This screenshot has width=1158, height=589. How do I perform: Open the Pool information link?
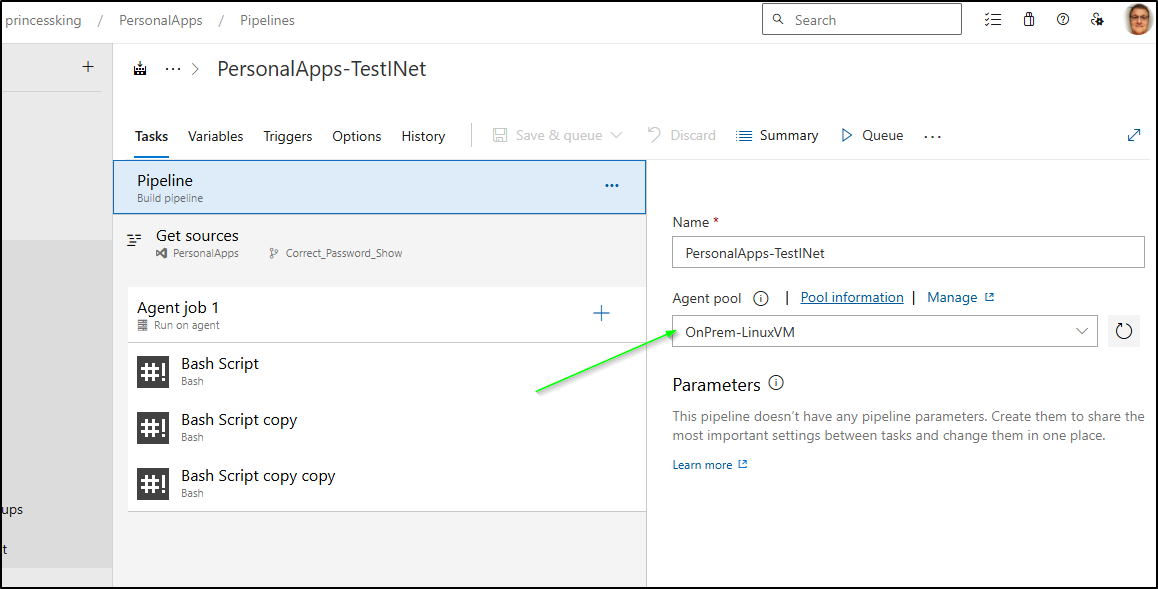click(852, 297)
